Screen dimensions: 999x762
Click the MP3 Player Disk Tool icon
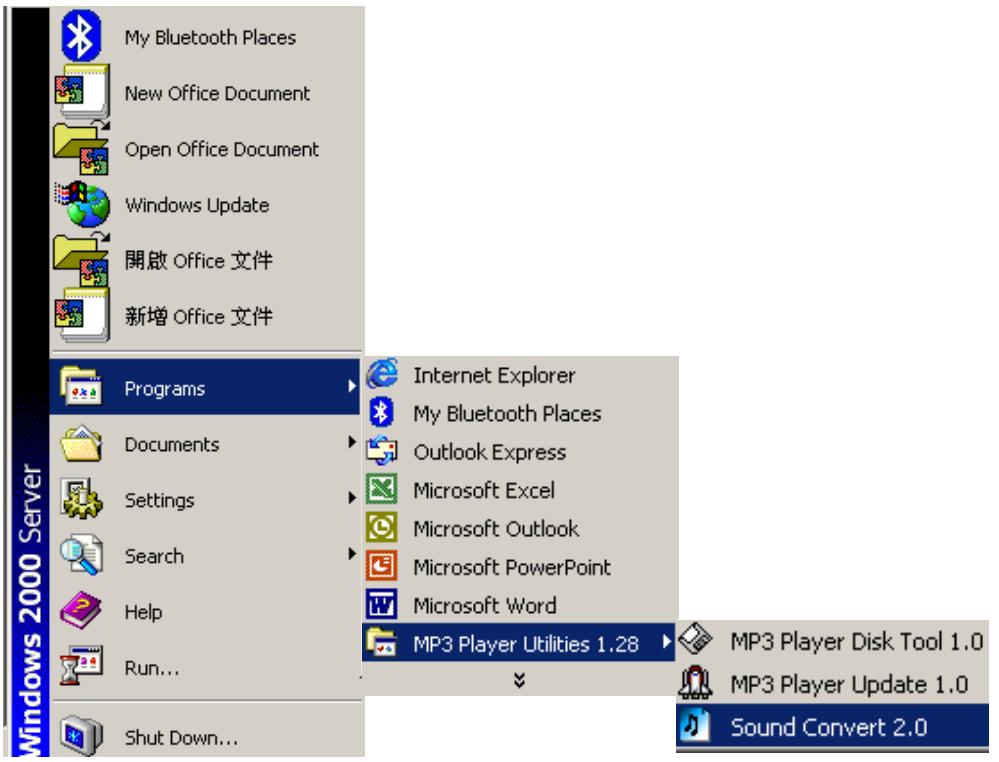point(695,639)
